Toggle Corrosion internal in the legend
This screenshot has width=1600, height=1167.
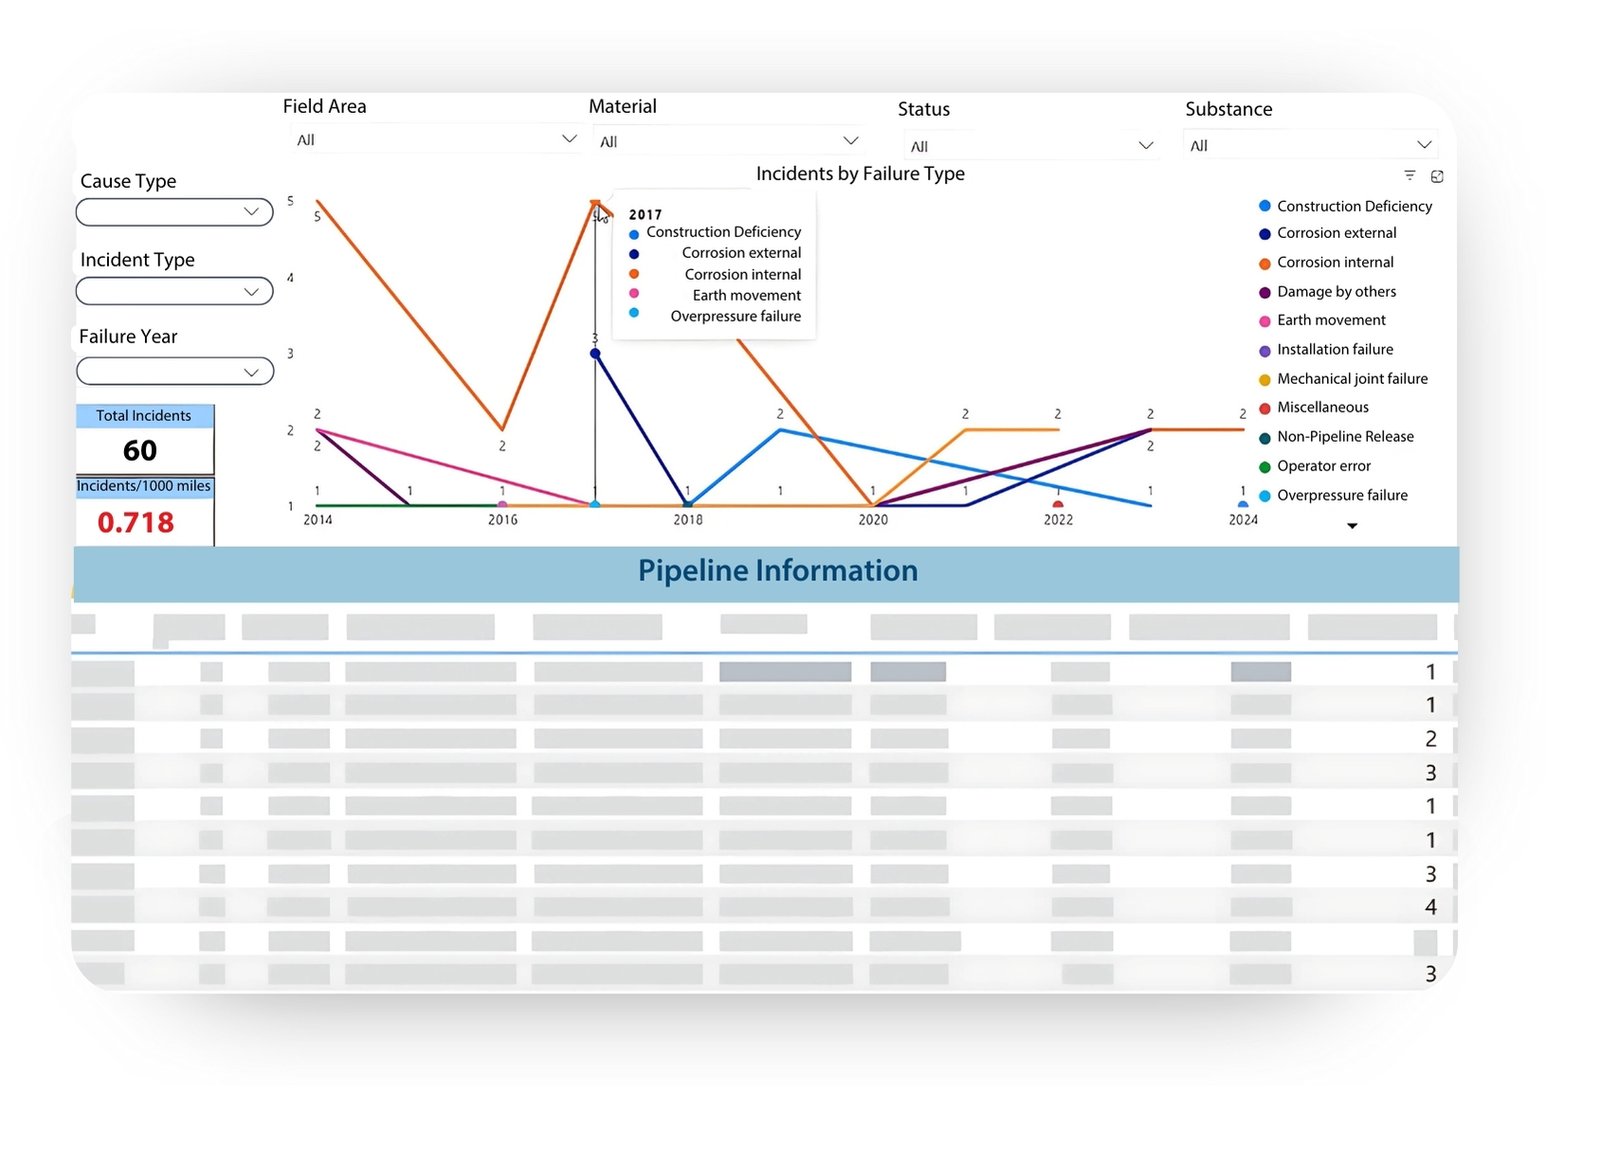coord(1334,262)
